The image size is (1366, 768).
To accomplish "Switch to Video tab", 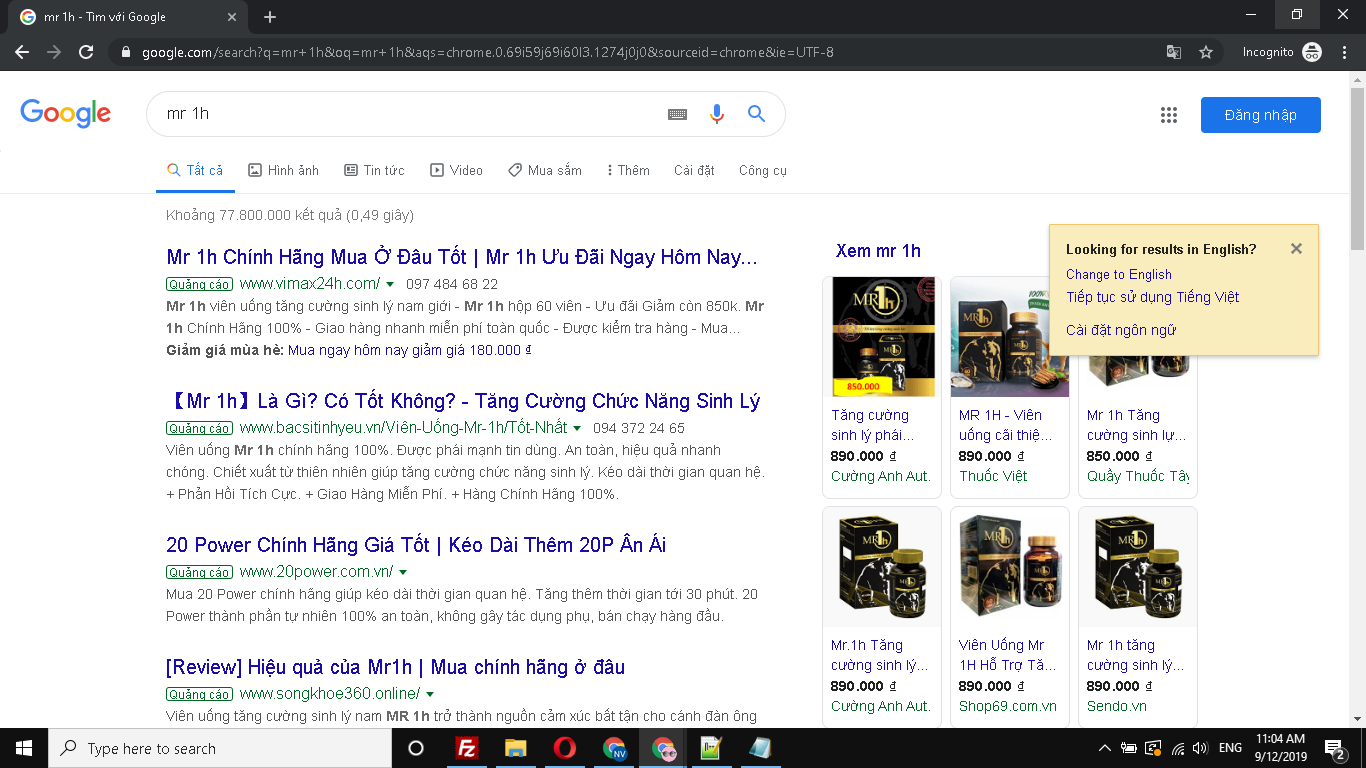I will (x=456, y=170).
